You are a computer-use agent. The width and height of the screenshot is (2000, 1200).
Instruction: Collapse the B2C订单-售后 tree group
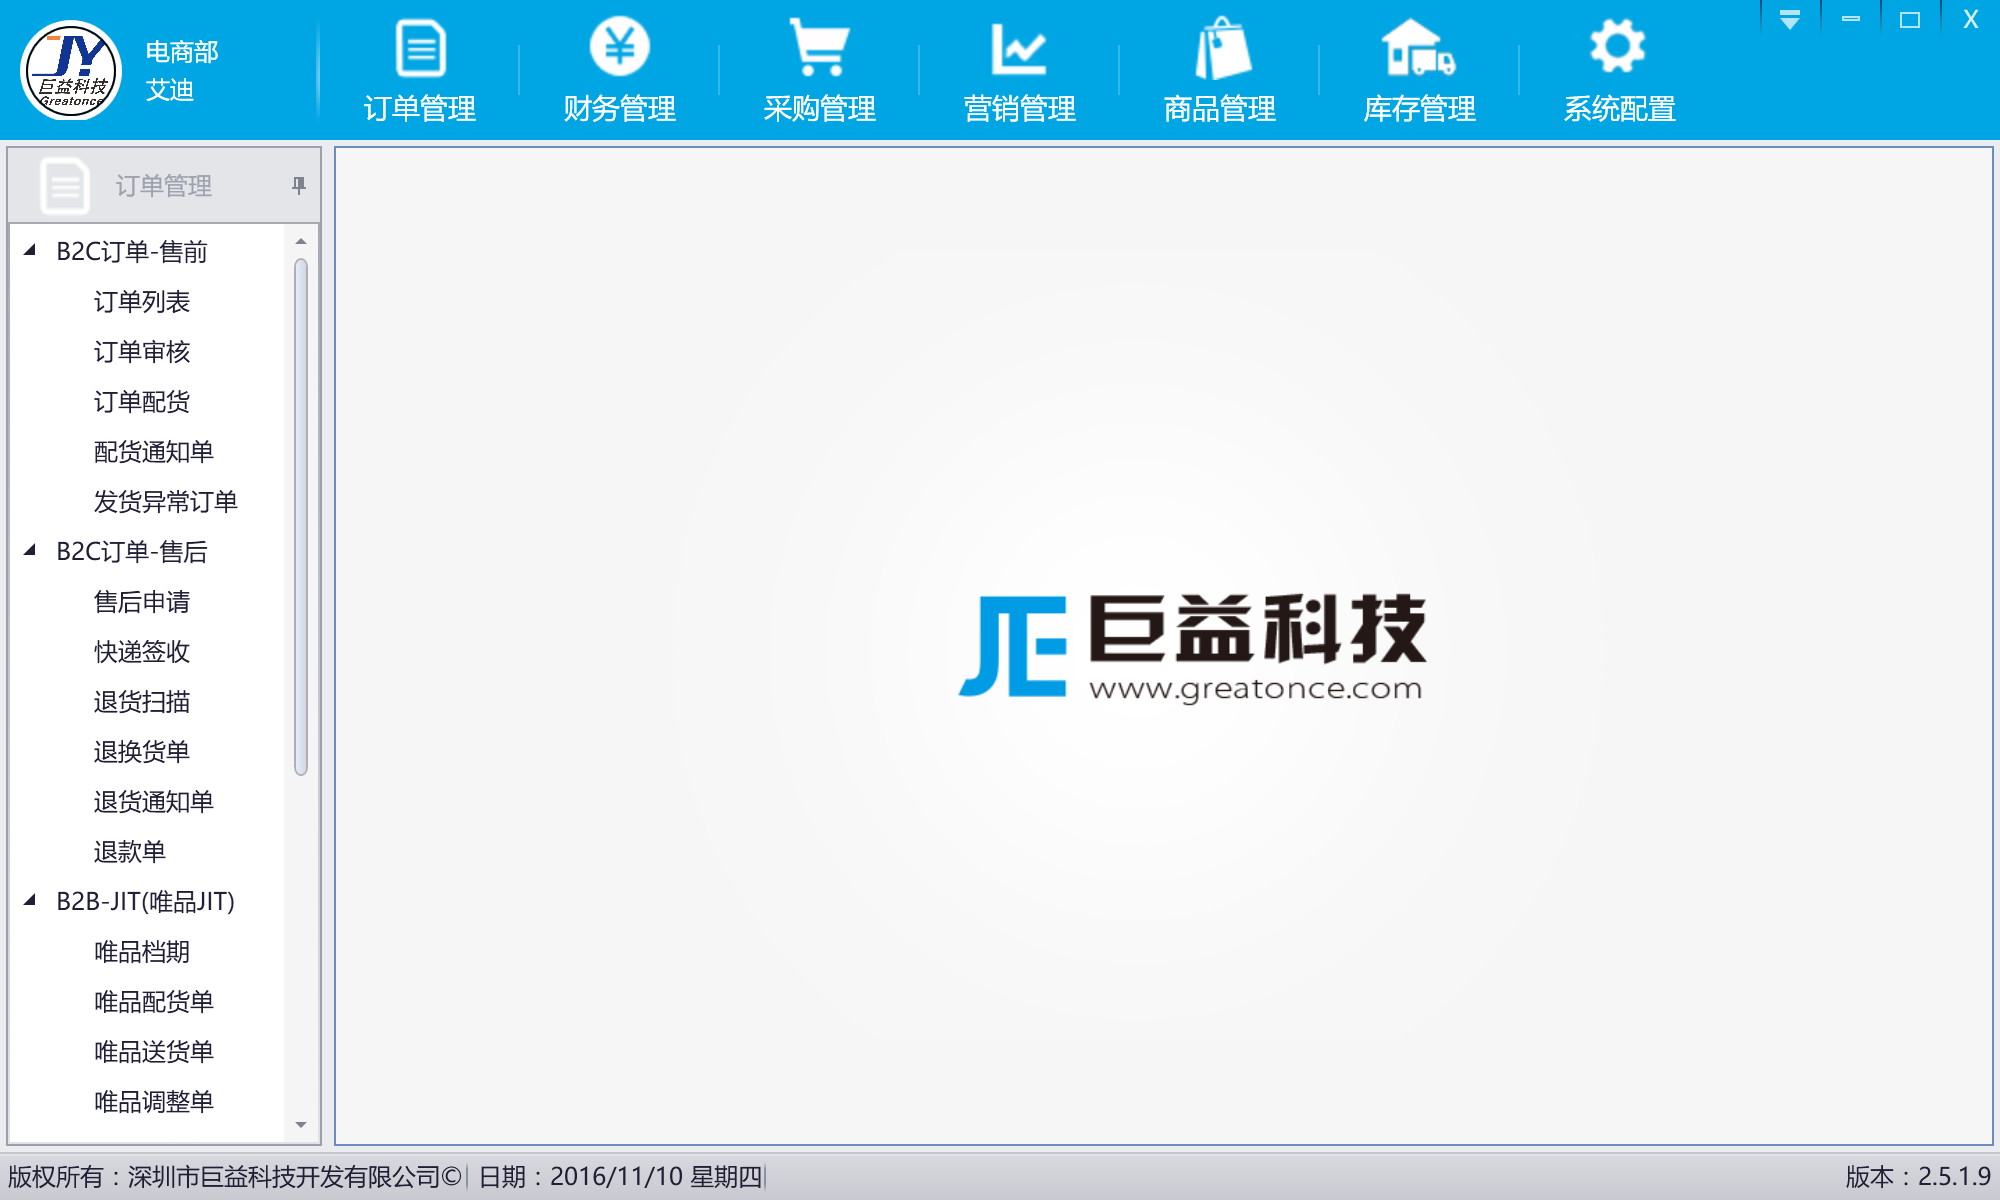[30, 550]
